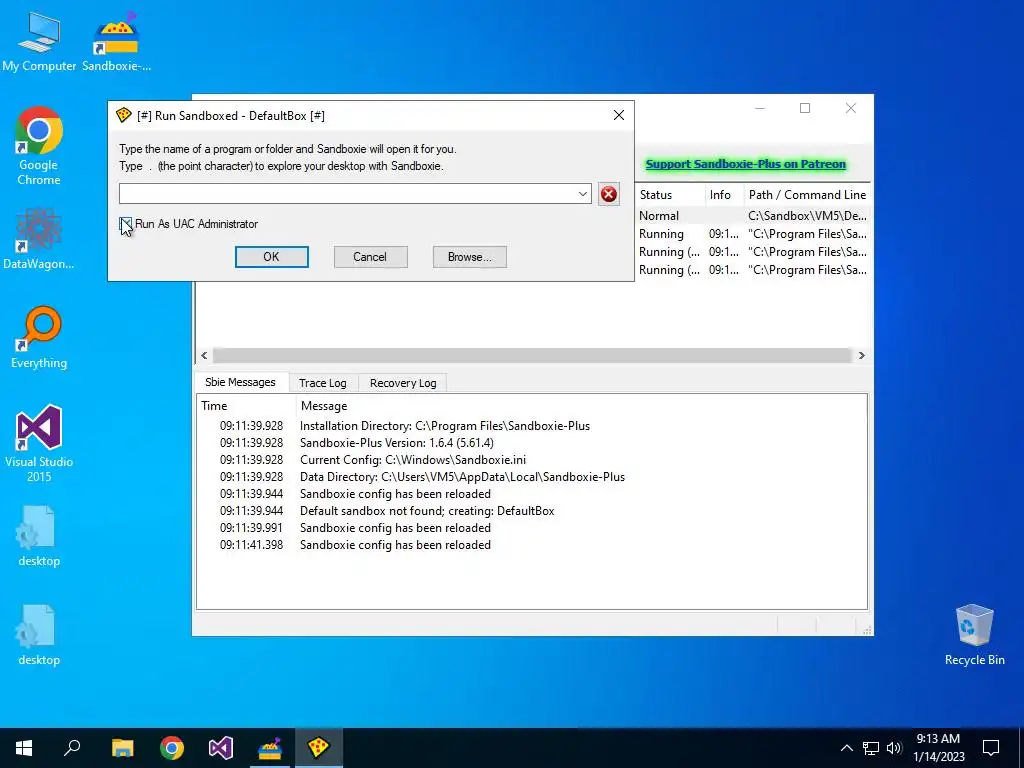Select the lower desktop file icon
1024x768 pixels.
[x=39, y=635]
